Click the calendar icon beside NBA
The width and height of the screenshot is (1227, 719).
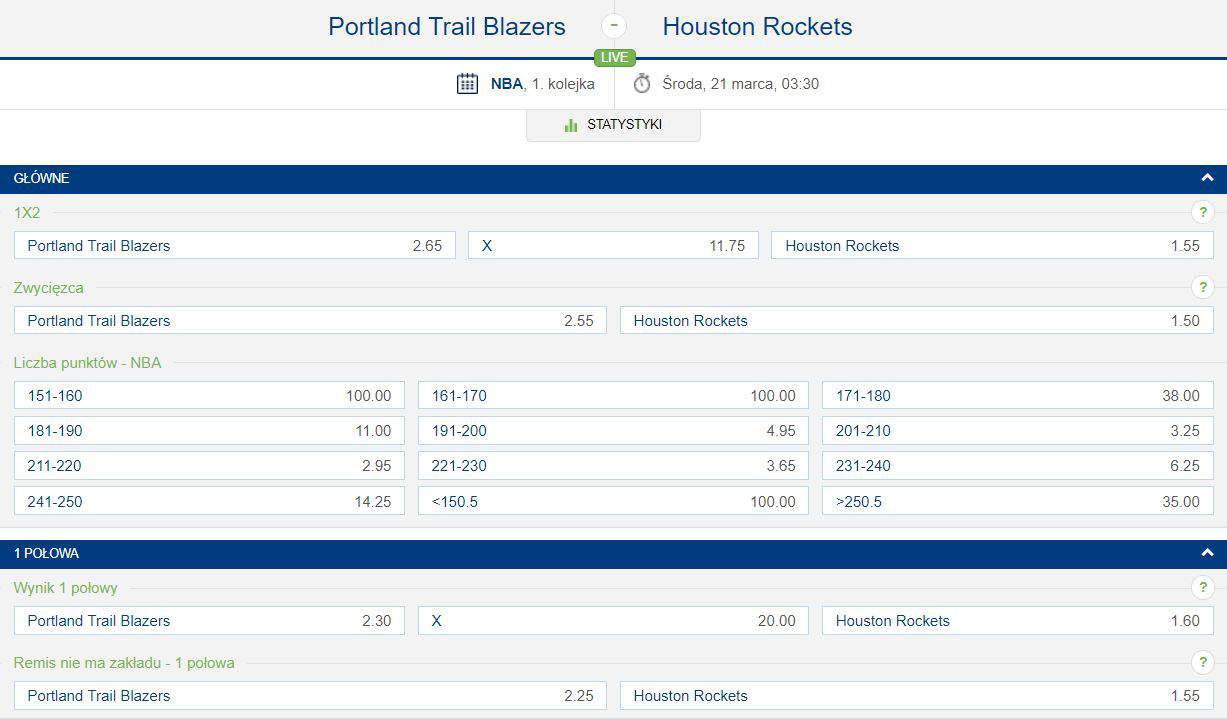point(467,84)
